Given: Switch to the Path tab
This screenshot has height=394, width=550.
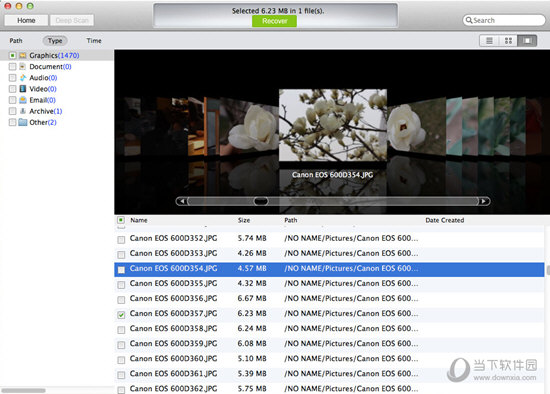Looking at the screenshot, I should tap(16, 41).
